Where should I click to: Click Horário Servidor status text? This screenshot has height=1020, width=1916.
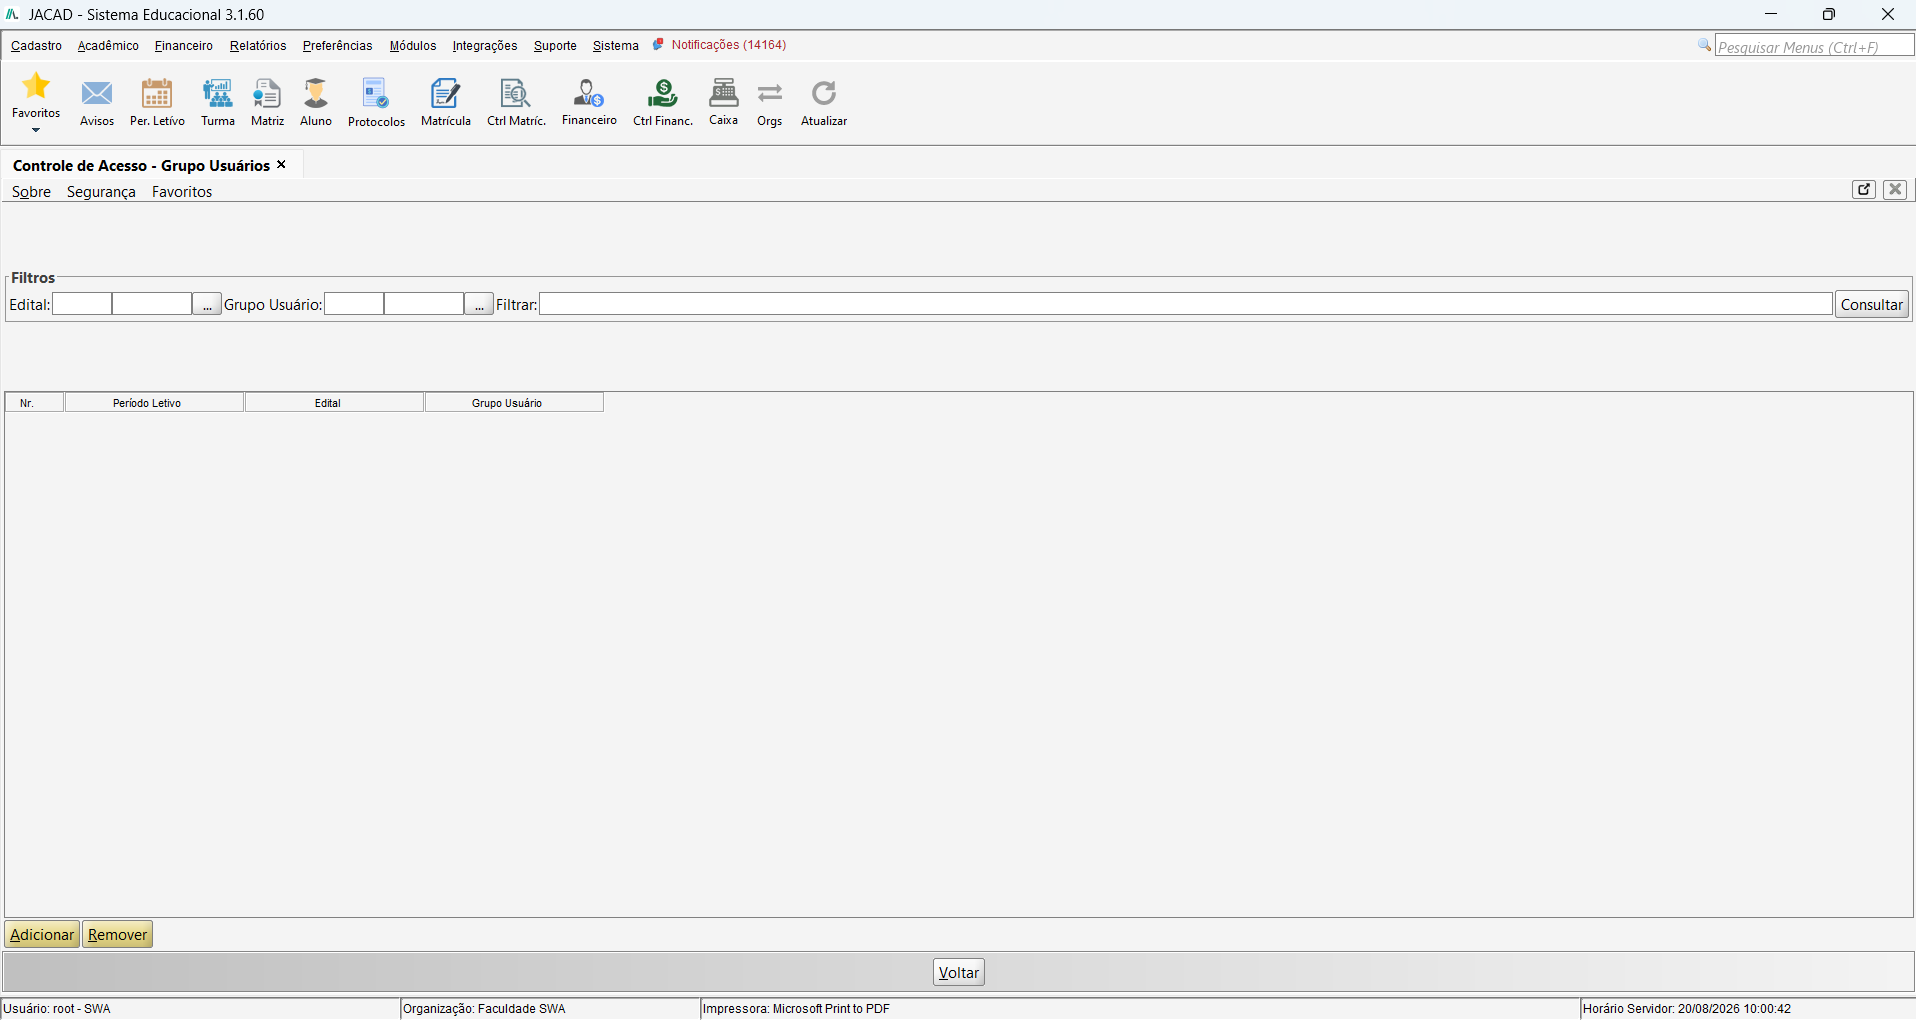click(x=1687, y=1009)
